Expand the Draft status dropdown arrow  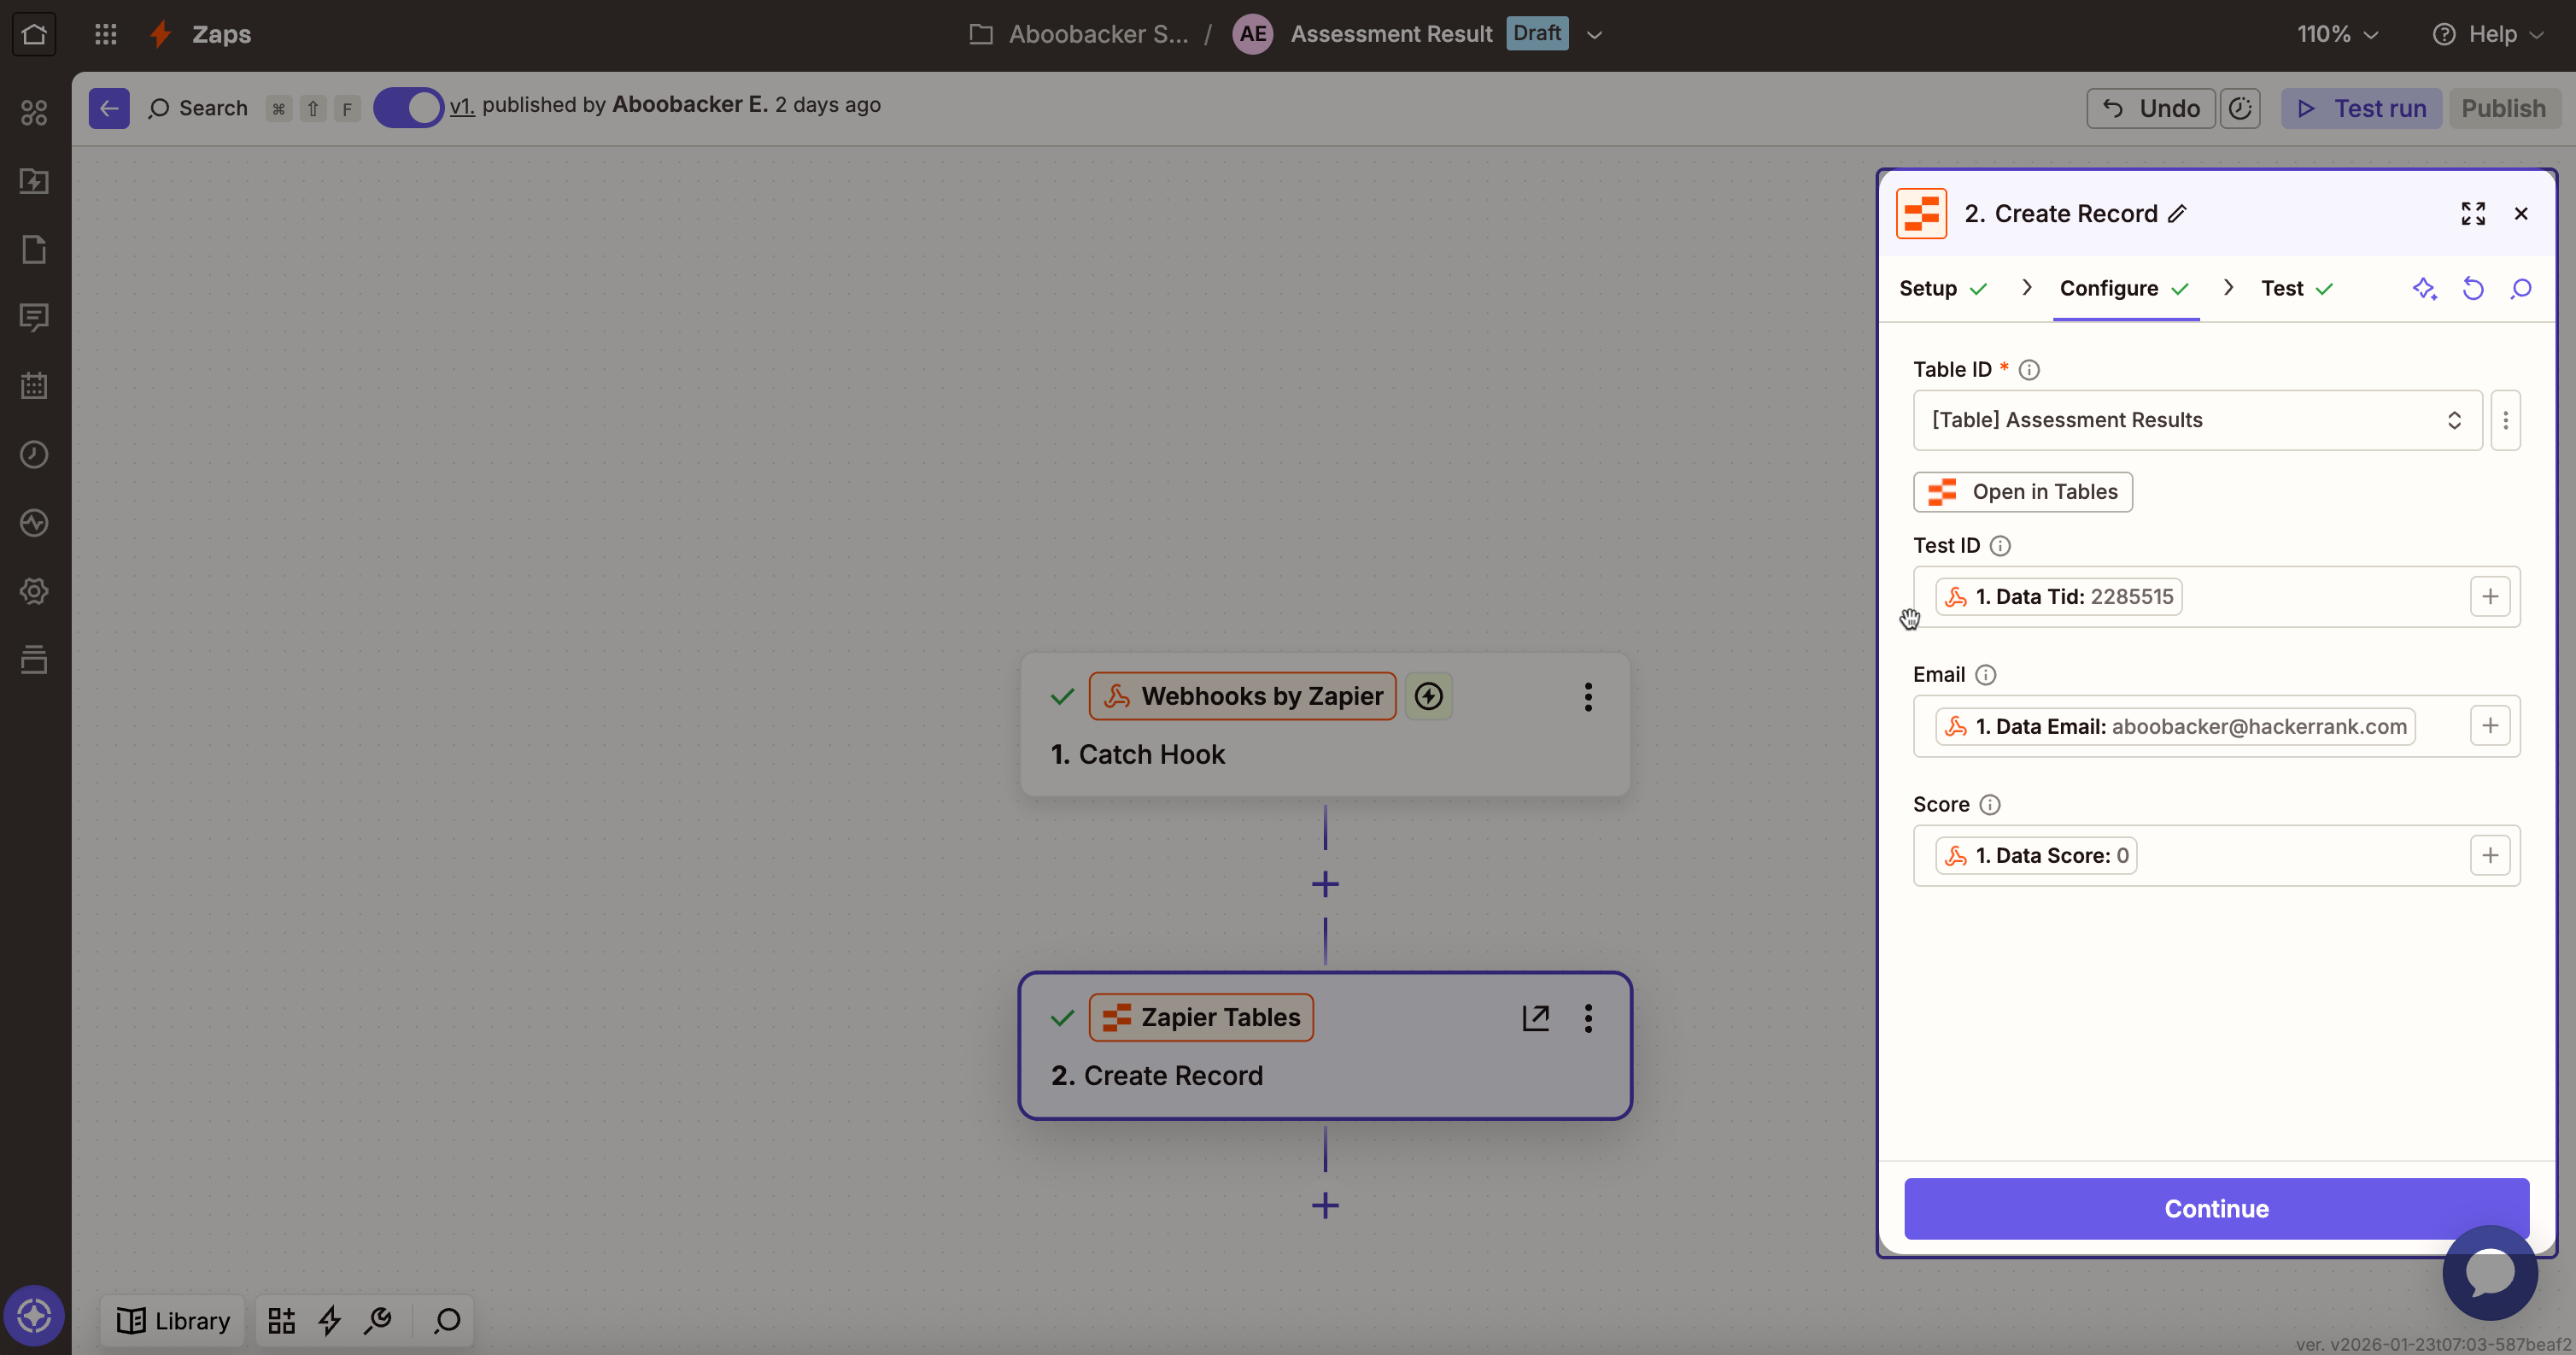[x=1594, y=35]
